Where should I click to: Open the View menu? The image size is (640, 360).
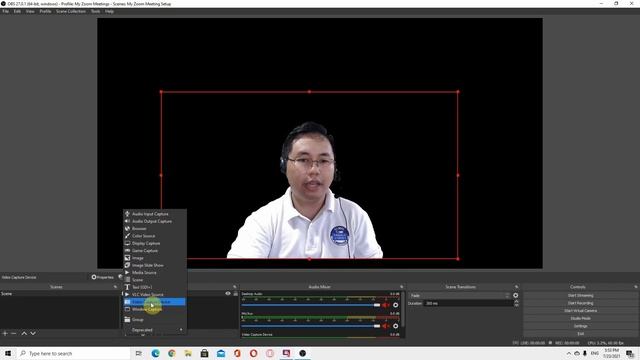click(30, 11)
